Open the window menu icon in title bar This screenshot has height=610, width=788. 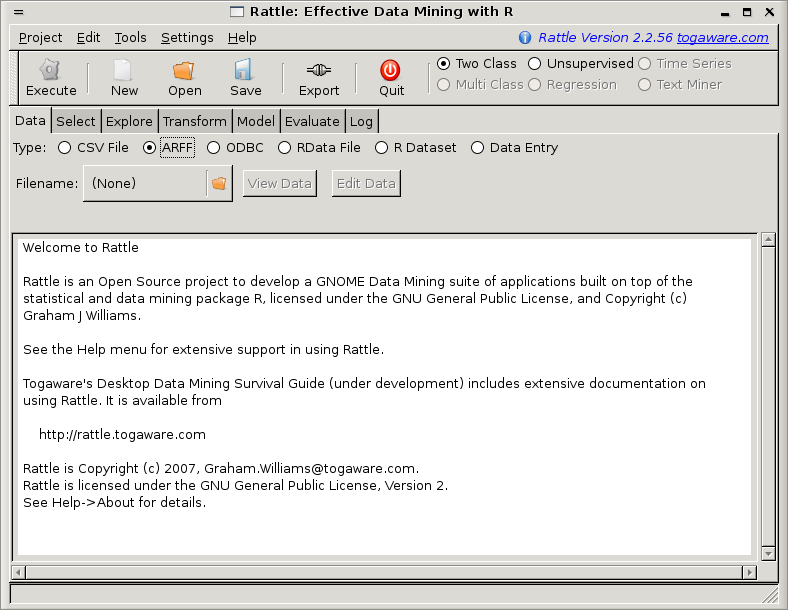pos(19,12)
